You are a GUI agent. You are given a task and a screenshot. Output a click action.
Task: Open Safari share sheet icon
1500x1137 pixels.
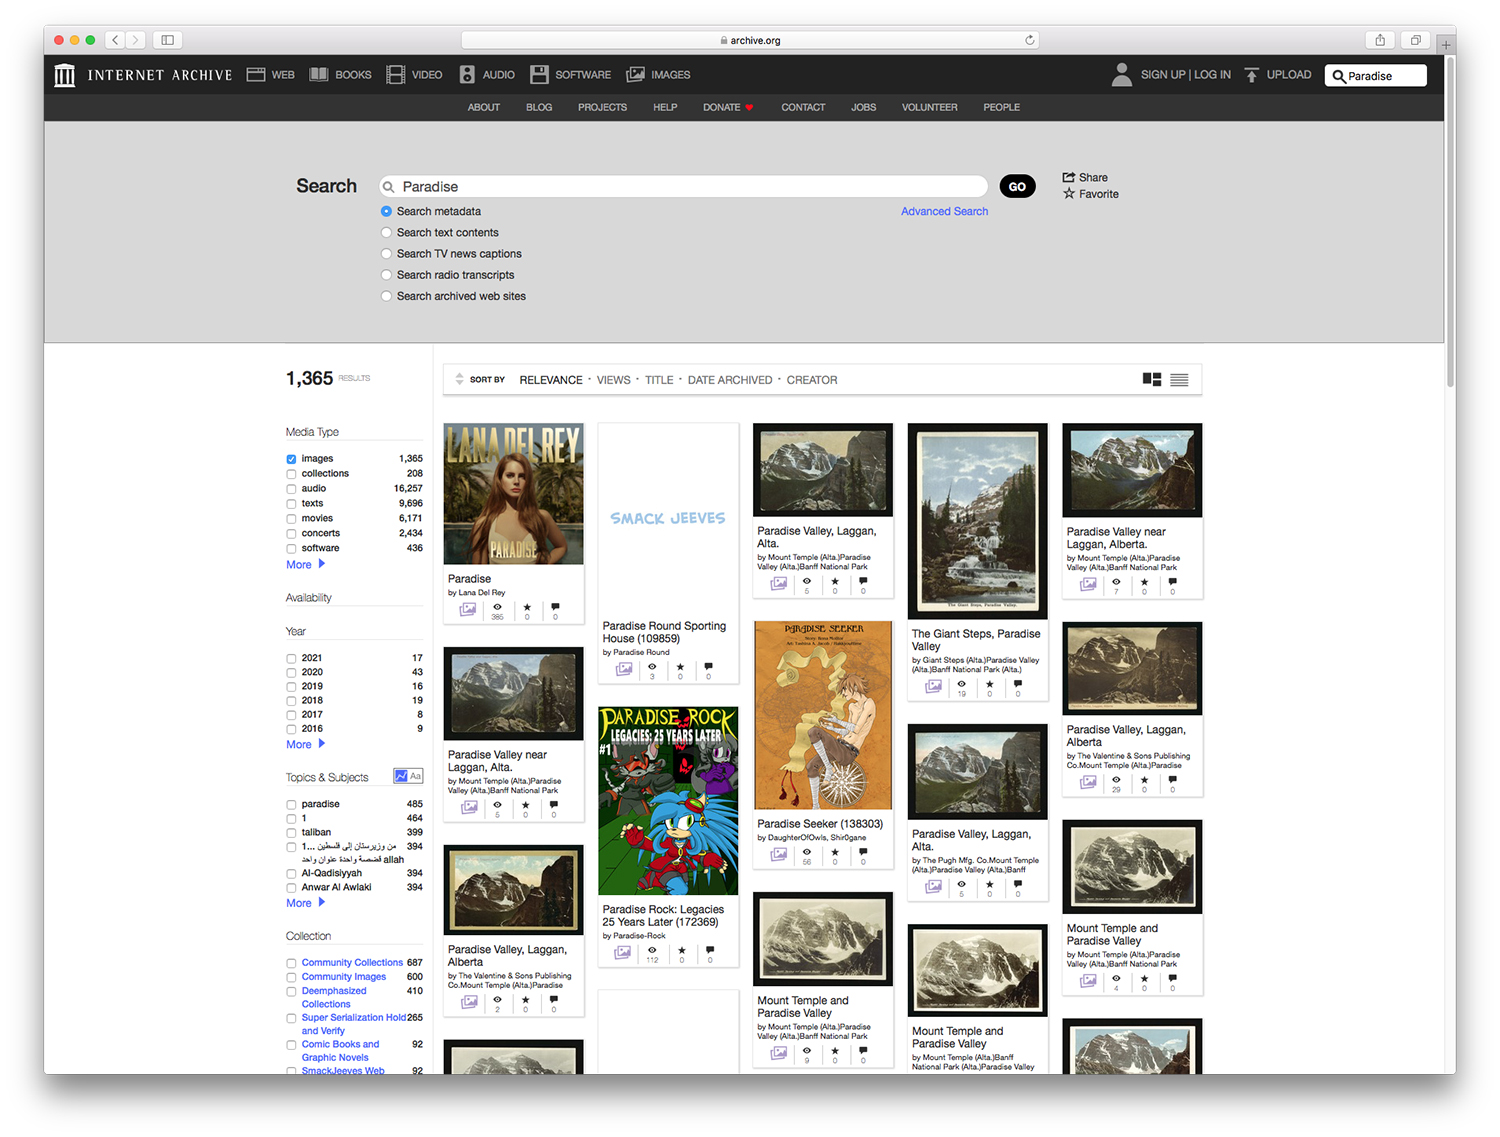pyautogui.click(x=1380, y=40)
